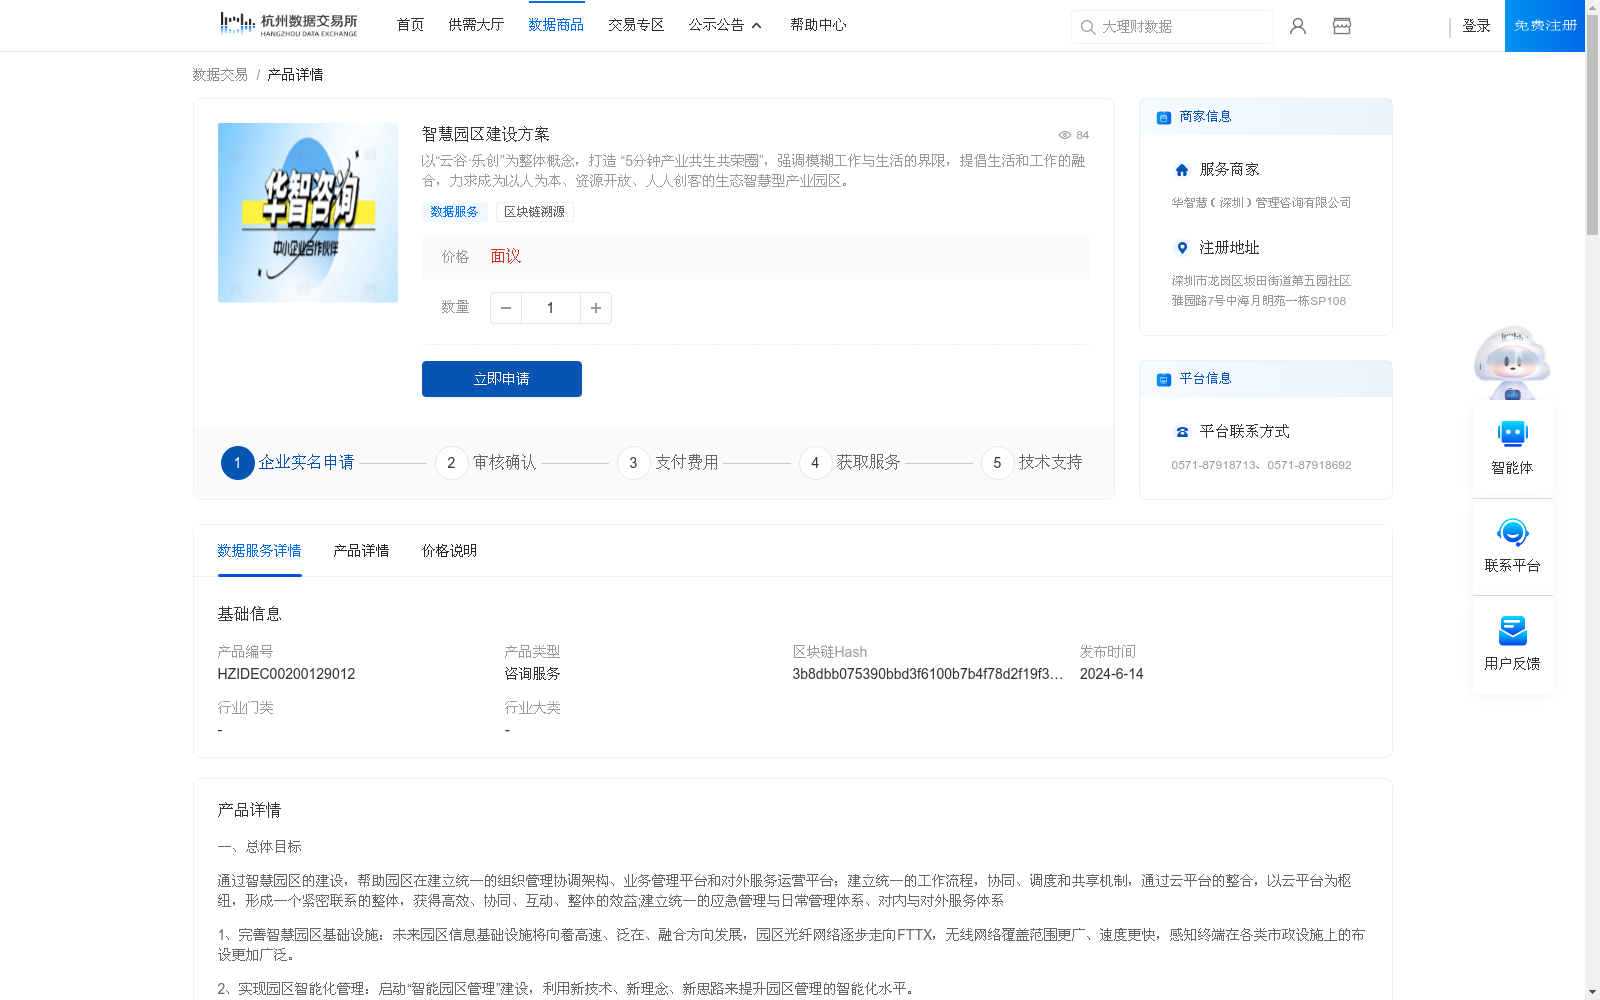Switch to 数据服务详情 tab
The image size is (1600, 1000).
[x=259, y=551]
